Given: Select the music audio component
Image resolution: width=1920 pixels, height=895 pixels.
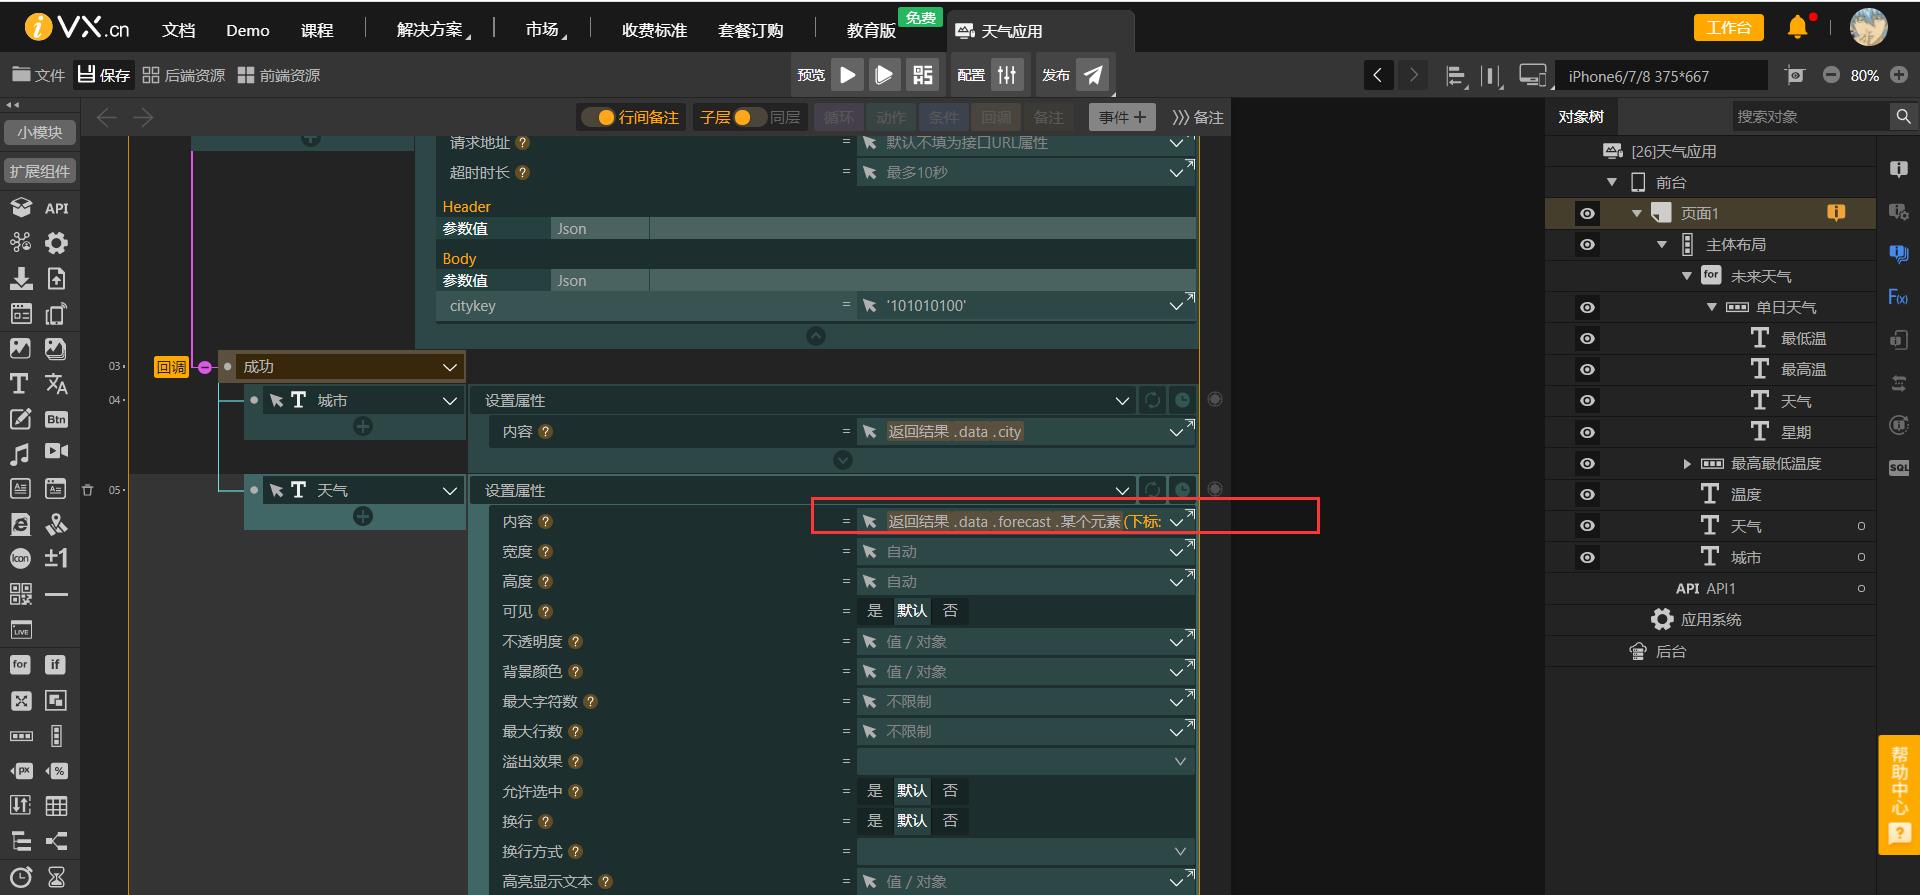Looking at the screenshot, I should coord(19,454).
